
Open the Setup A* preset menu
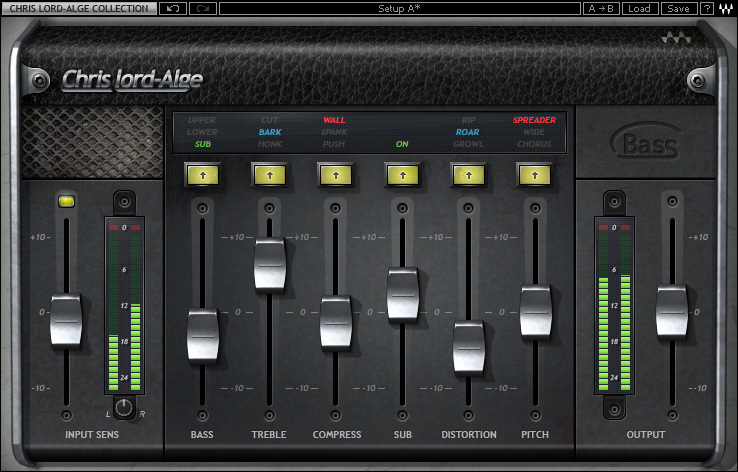(400, 8)
